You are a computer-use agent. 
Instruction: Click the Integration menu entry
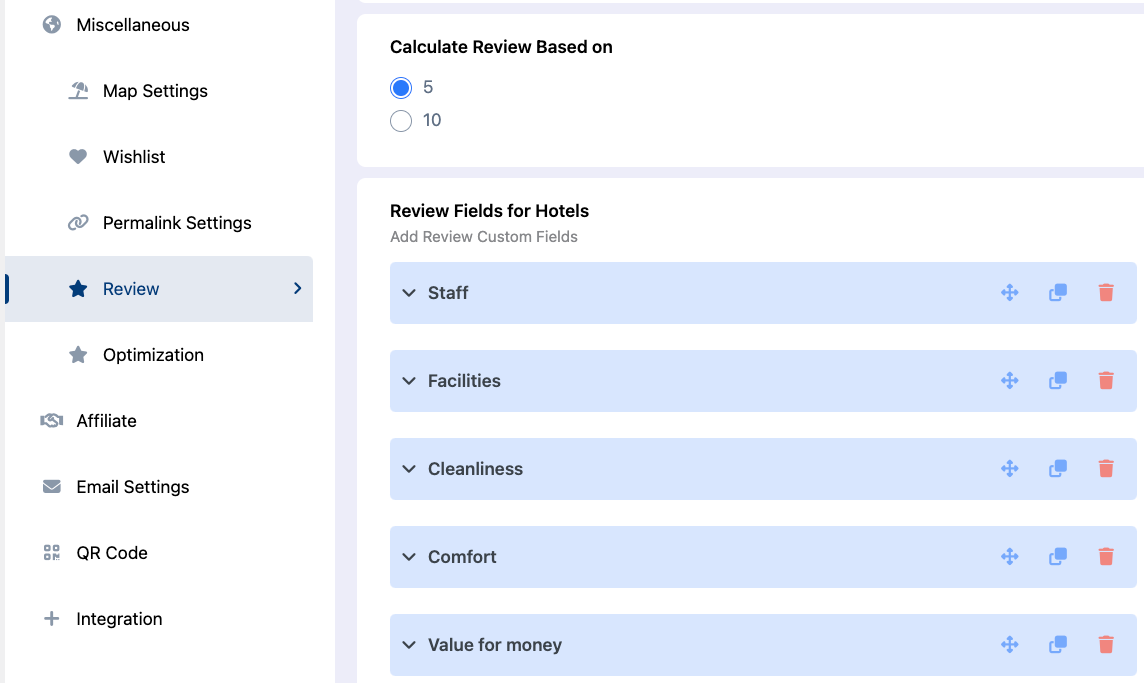pos(119,618)
